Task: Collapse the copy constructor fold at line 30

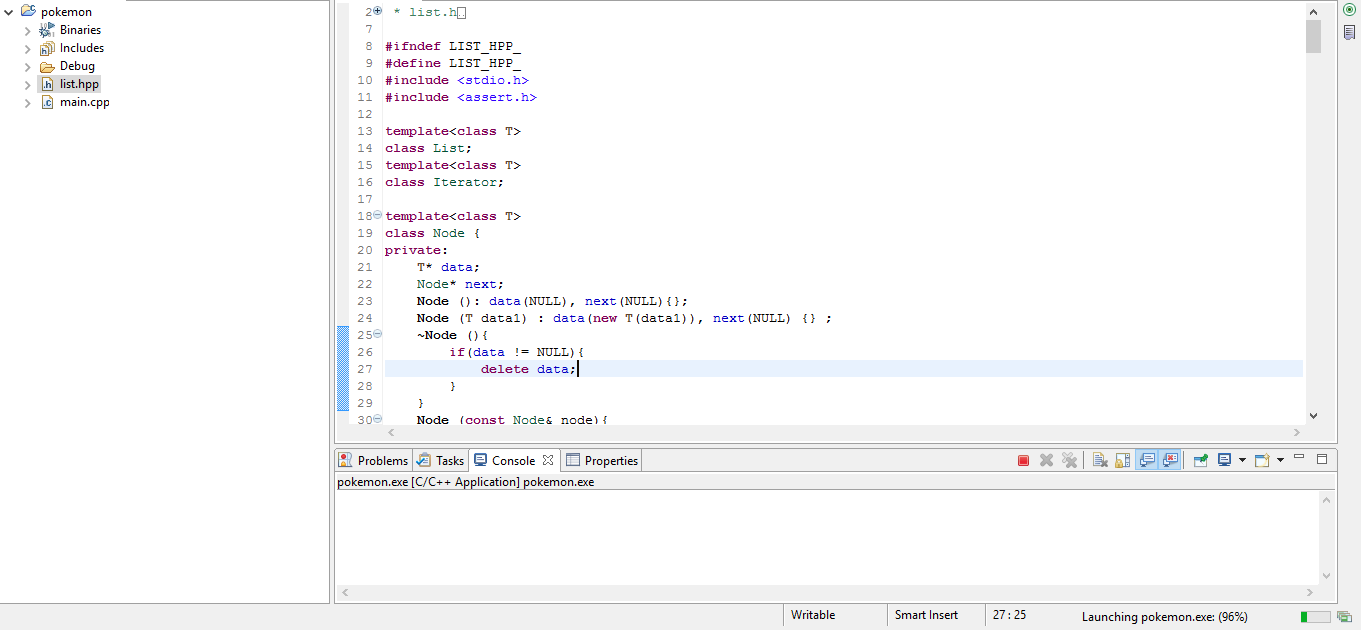Action: [x=377, y=419]
